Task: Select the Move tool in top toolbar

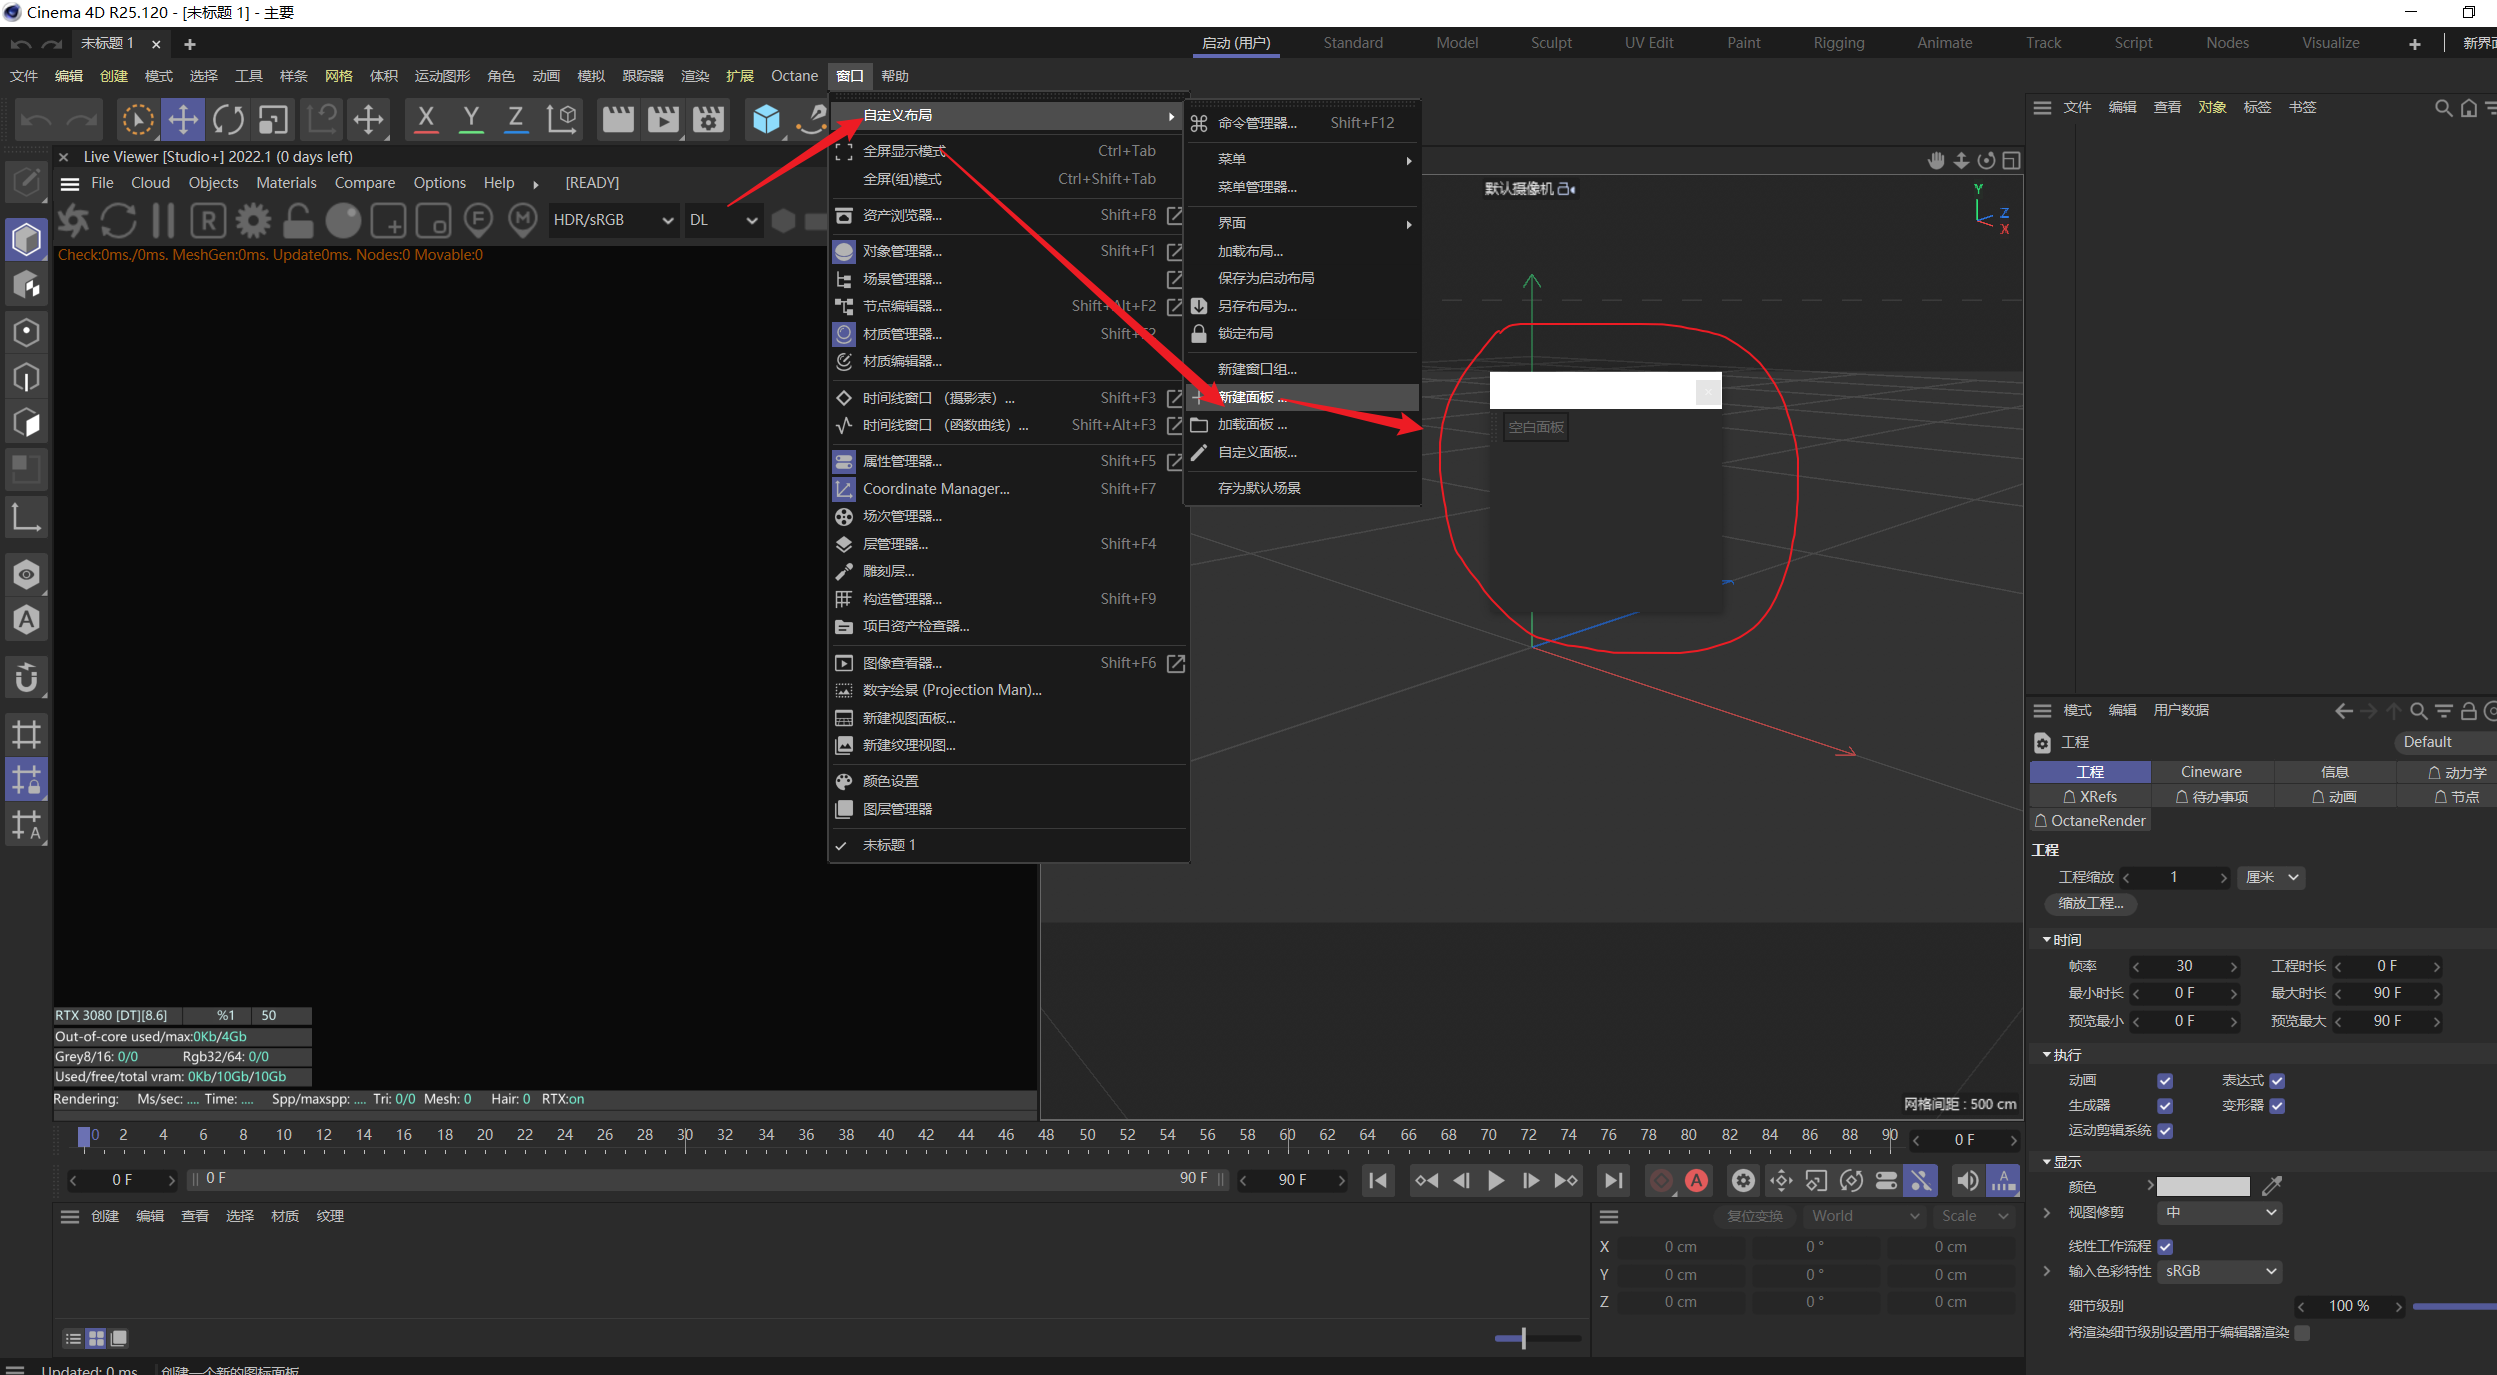Action: (183, 120)
